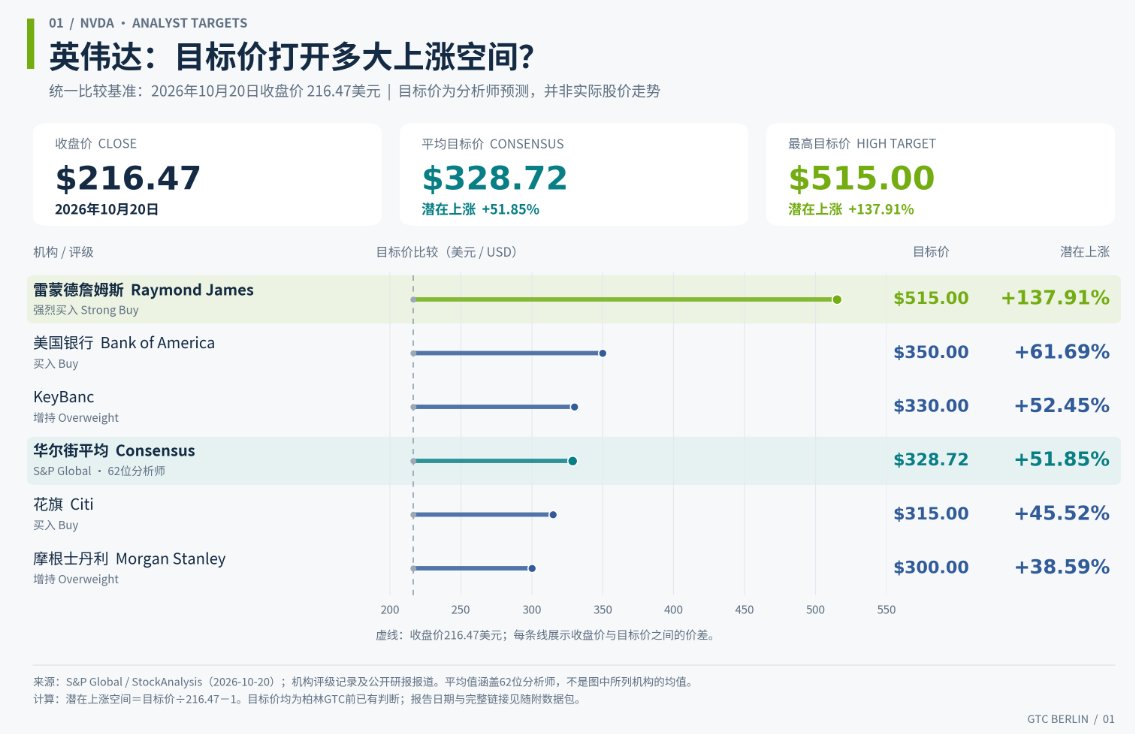Click $328.72 in the 华尔街平均 Consensus row

point(931,460)
